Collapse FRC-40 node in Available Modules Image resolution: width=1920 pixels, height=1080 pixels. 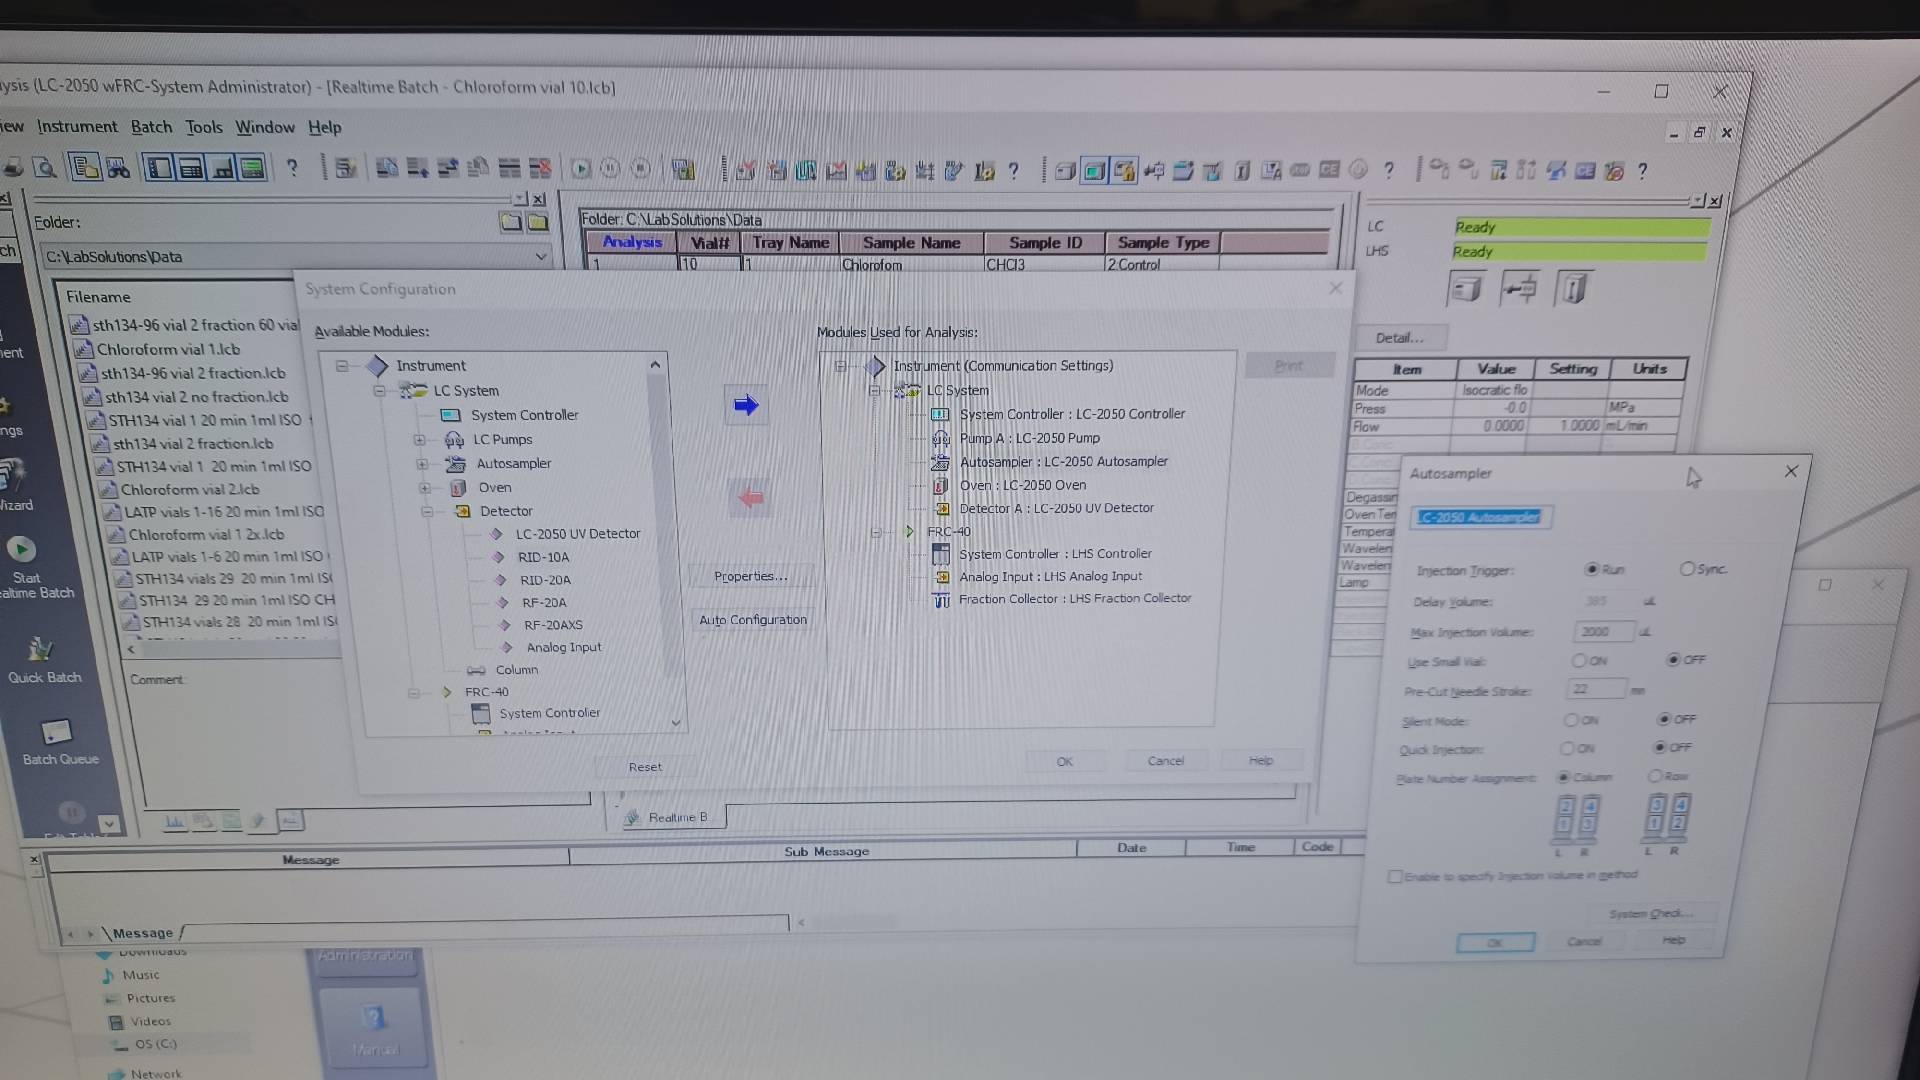(x=414, y=692)
